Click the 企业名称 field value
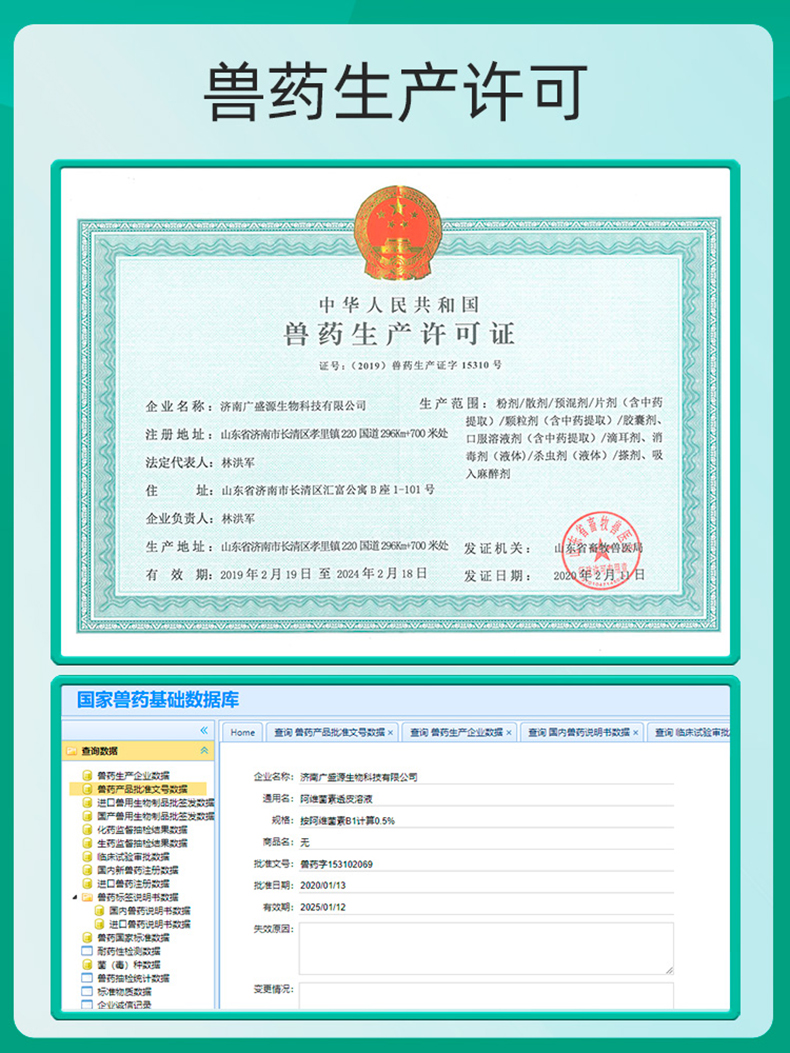790x1053 pixels. [x=486, y=777]
